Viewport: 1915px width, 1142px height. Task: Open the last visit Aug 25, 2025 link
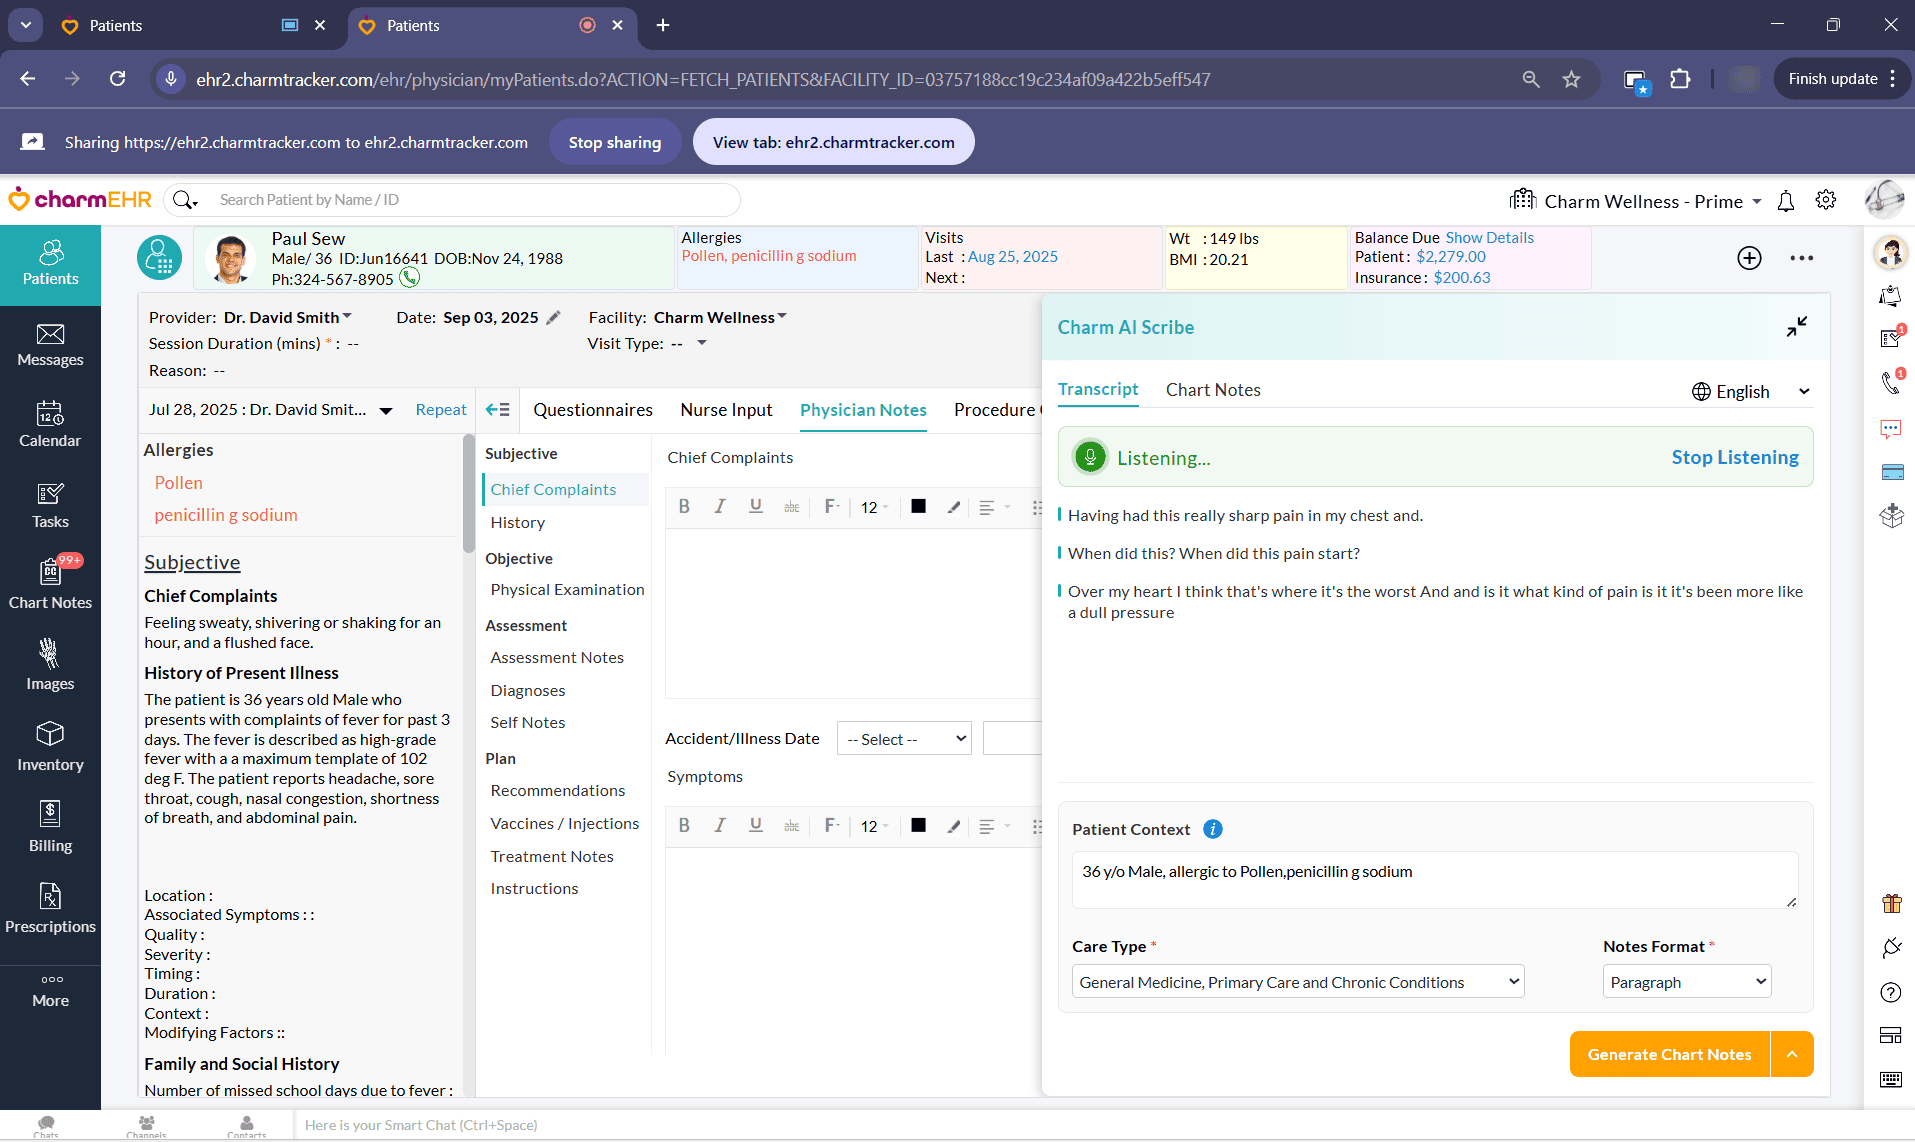(x=1012, y=256)
